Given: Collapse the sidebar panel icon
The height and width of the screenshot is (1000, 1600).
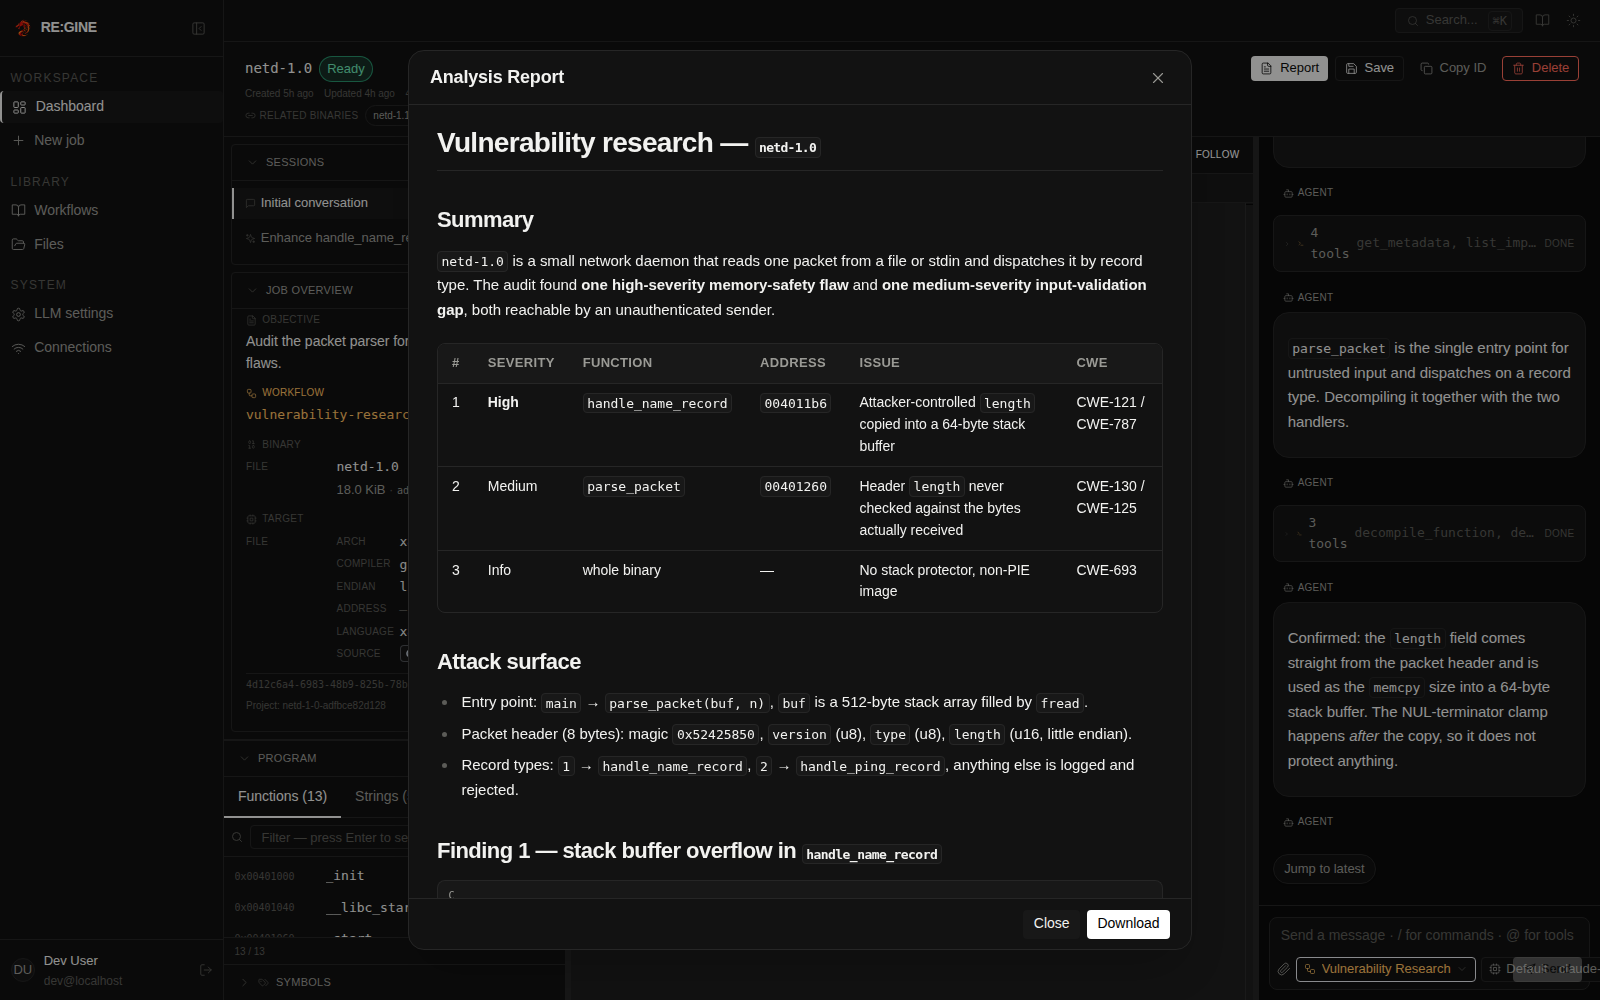Looking at the screenshot, I should [198, 28].
